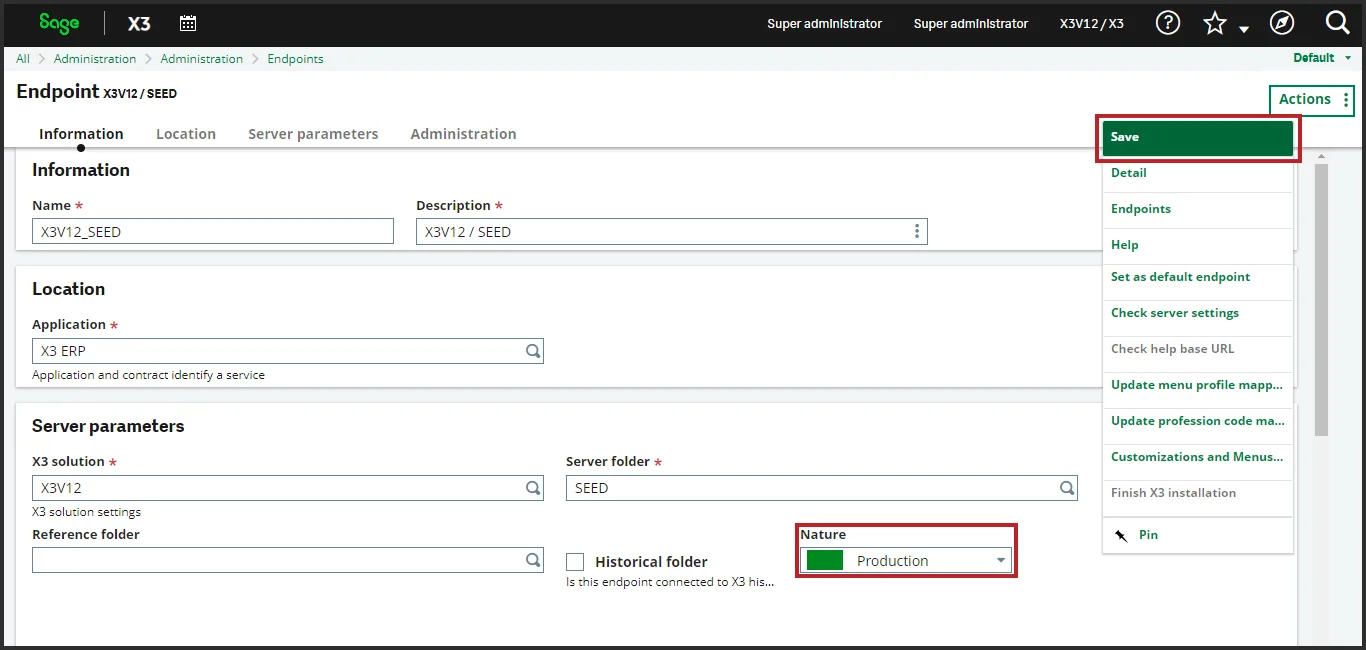The width and height of the screenshot is (1366, 650).
Task: Click Server folder lookup magnifier
Action: point(1067,488)
